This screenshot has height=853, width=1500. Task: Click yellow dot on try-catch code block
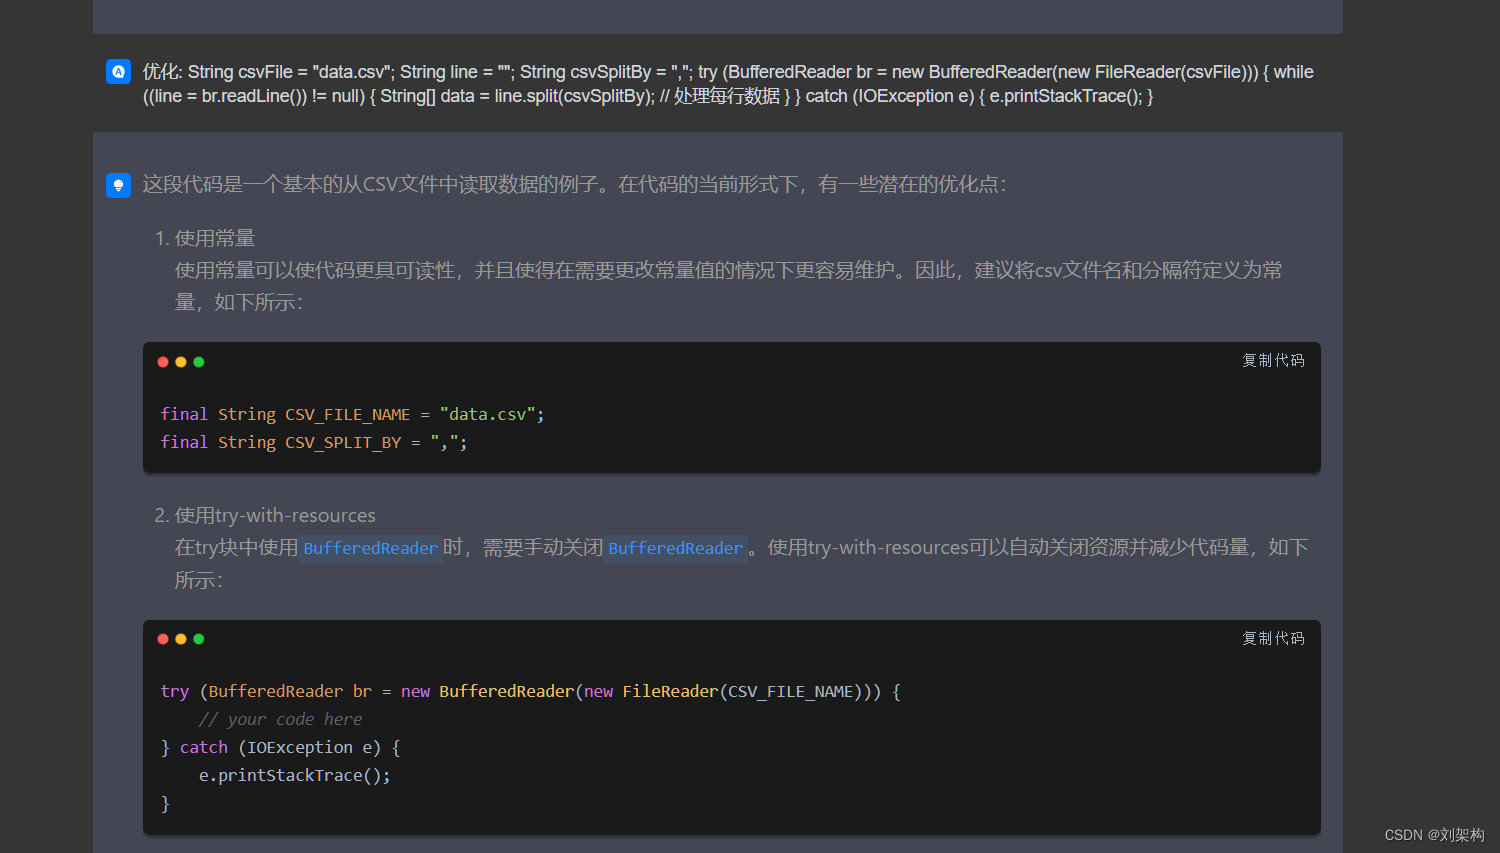point(181,639)
